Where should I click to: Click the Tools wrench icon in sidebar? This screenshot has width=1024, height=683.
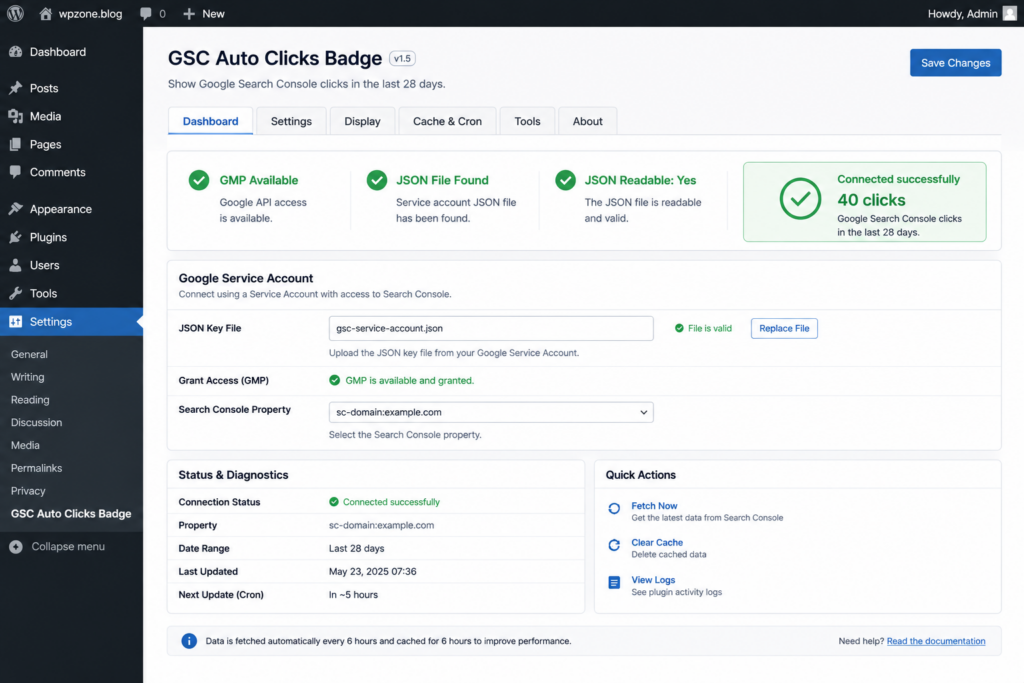[x=16, y=293]
